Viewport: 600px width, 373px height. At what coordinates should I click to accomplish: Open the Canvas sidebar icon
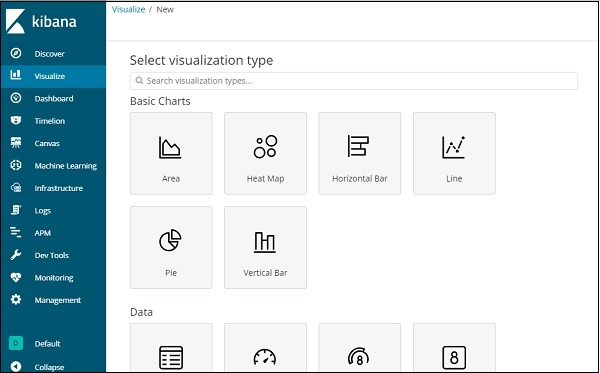click(16, 143)
